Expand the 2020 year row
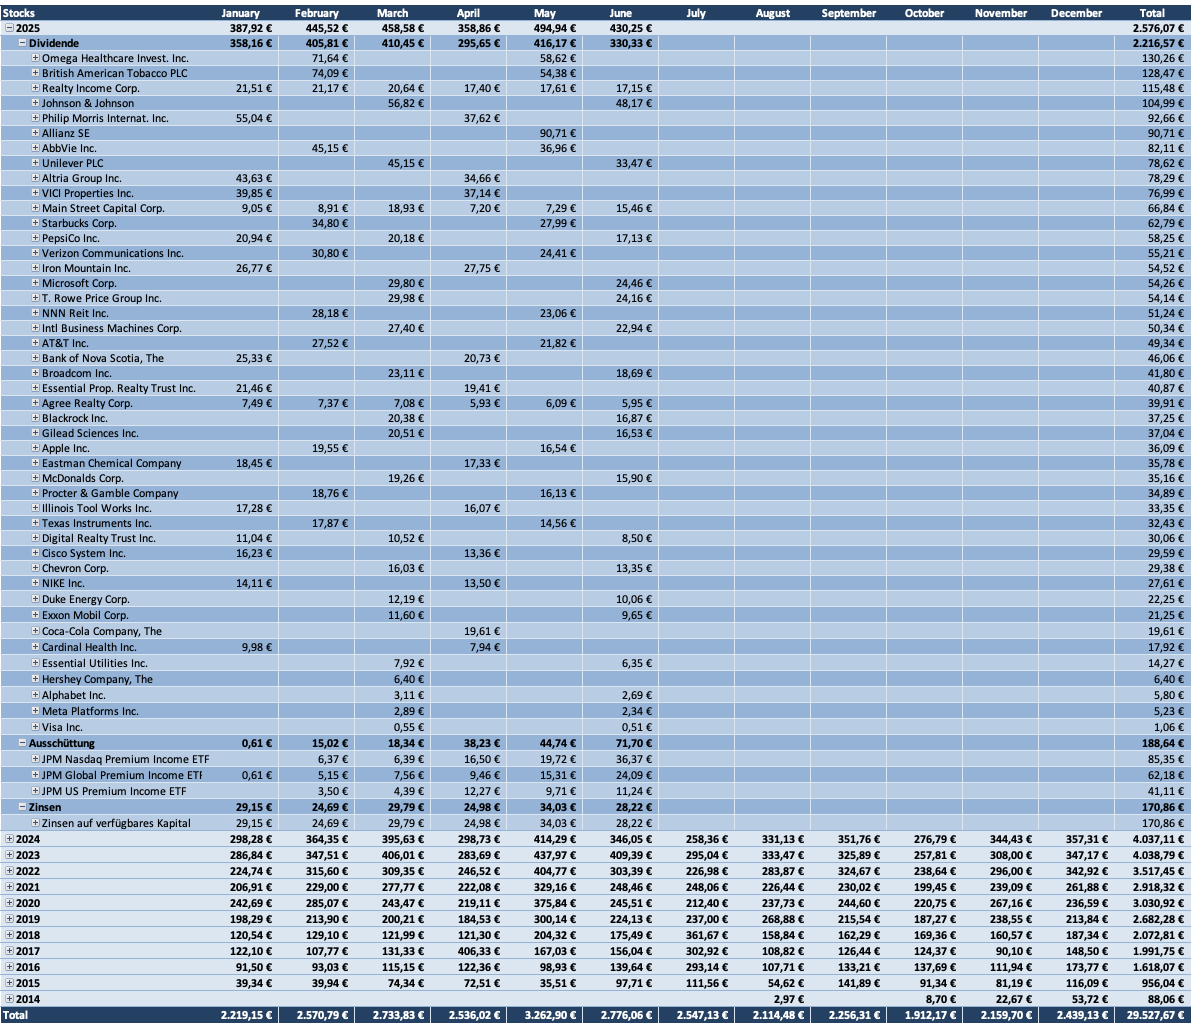Image resolution: width=1191 pixels, height=1023 pixels. [x=9, y=902]
